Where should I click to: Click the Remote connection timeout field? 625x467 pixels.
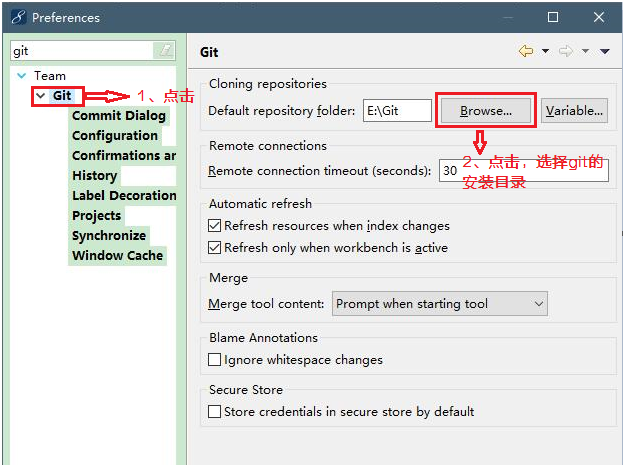524,171
